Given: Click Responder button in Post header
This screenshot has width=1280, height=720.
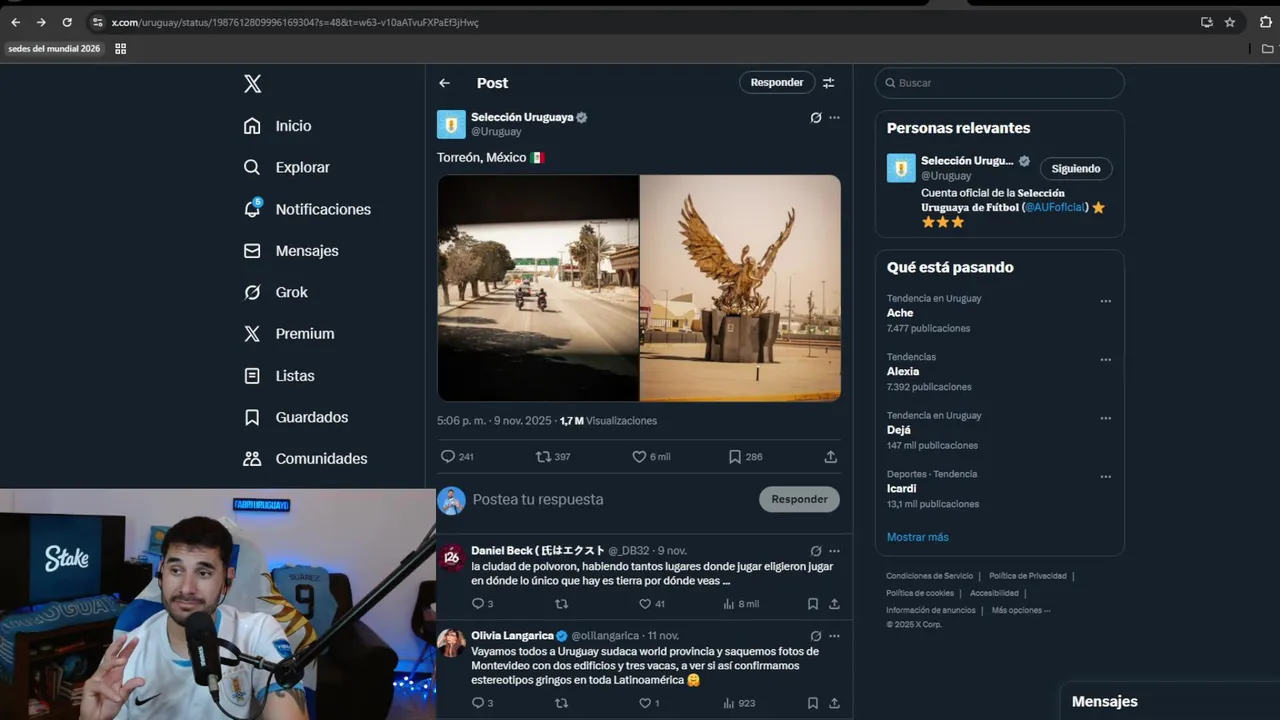Looking at the screenshot, I should 776,83.
